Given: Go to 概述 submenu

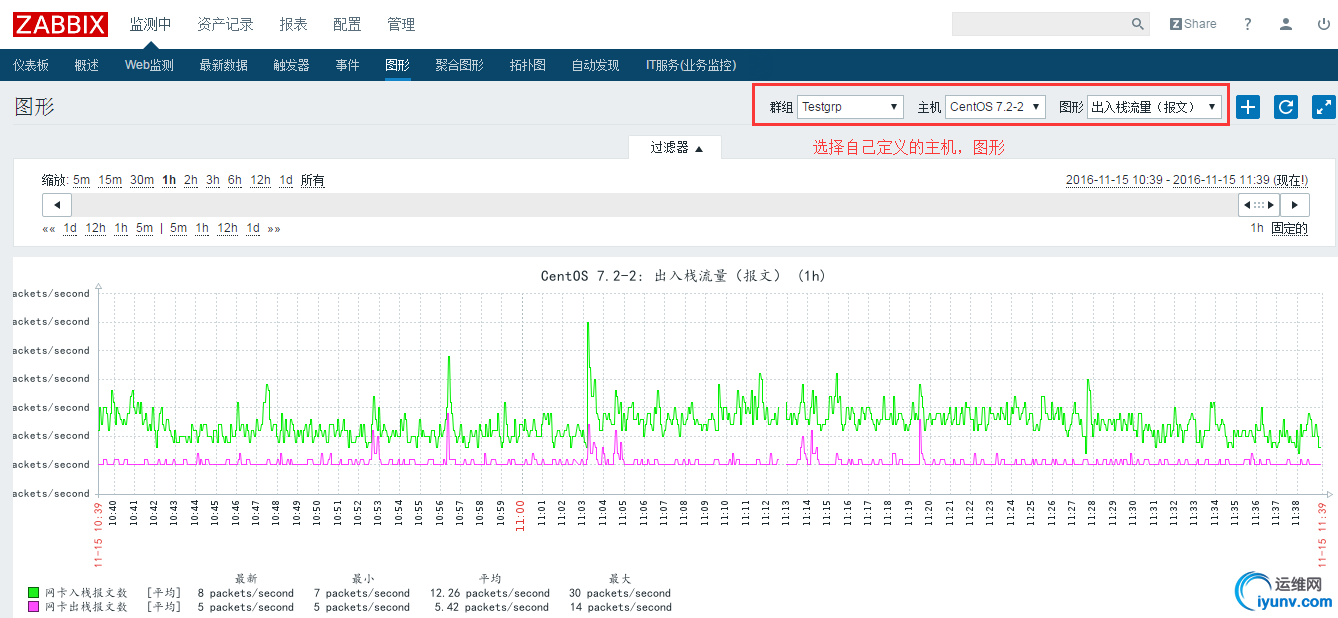Looking at the screenshot, I should click(x=87, y=65).
